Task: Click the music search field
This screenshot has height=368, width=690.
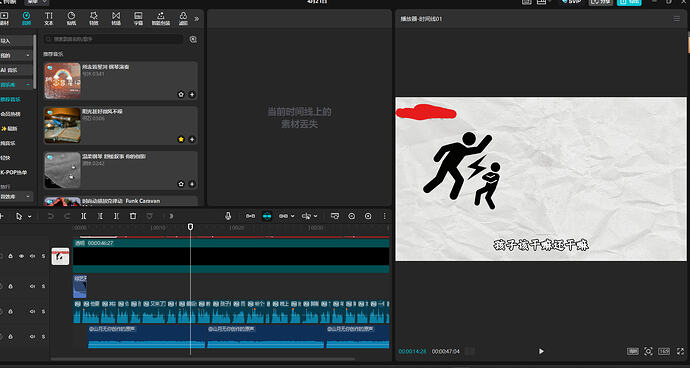Action: 113,39
